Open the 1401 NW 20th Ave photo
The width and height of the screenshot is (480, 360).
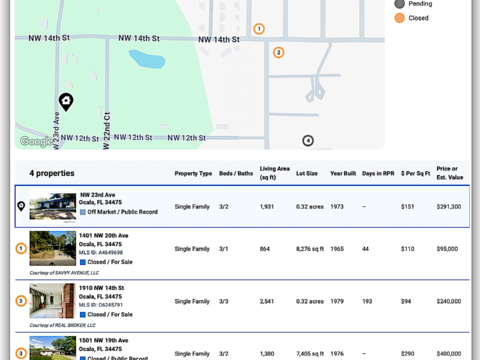click(x=53, y=248)
